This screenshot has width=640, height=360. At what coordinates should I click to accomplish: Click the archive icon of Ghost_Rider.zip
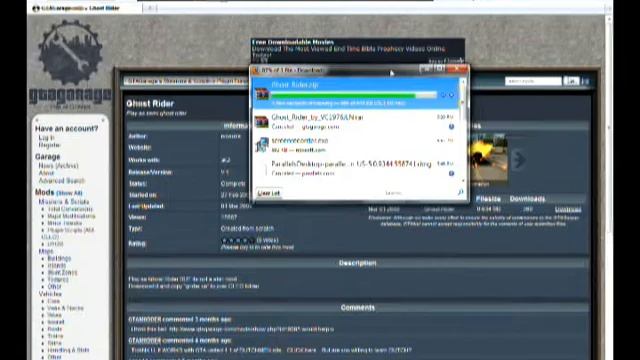262,94
